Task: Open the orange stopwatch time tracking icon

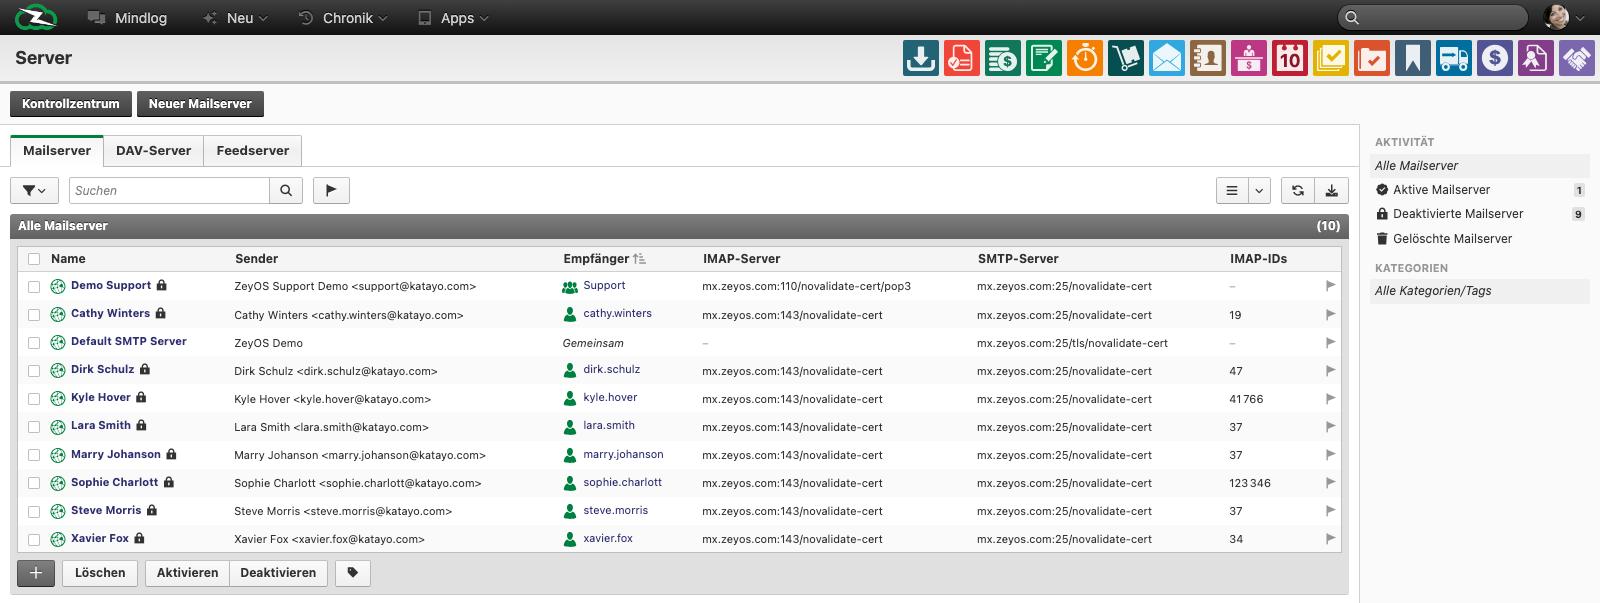Action: (1084, 58)
